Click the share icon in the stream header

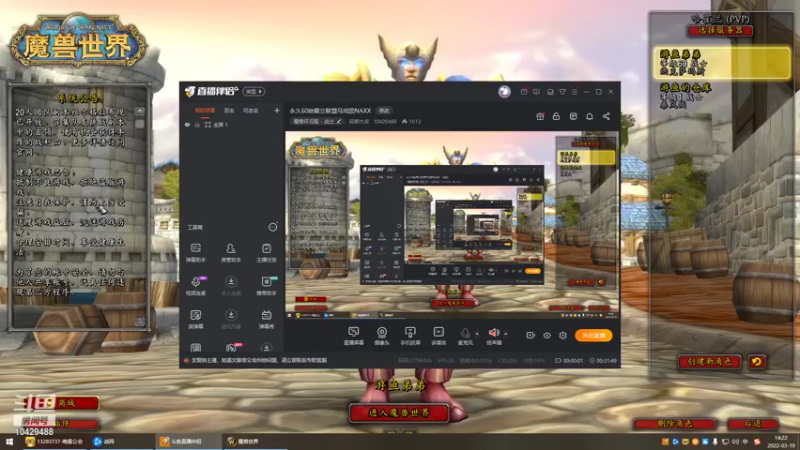point(606,116)
